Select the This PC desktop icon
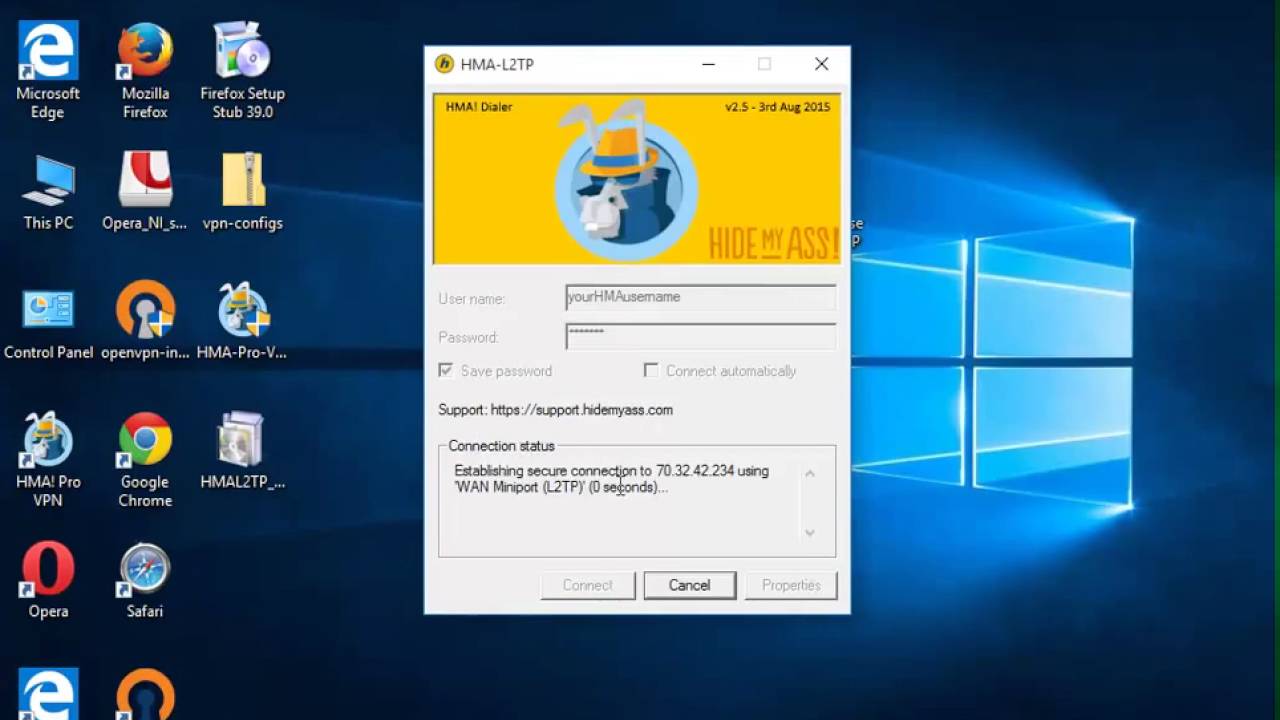Image resolution: width=1280 pixels, height=720 pixels. (x=48, y=192)
